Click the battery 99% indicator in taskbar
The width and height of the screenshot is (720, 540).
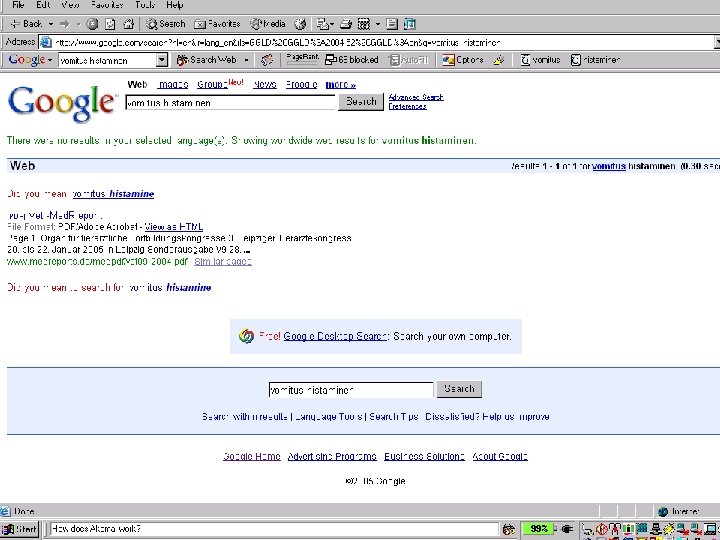[539, 529]
